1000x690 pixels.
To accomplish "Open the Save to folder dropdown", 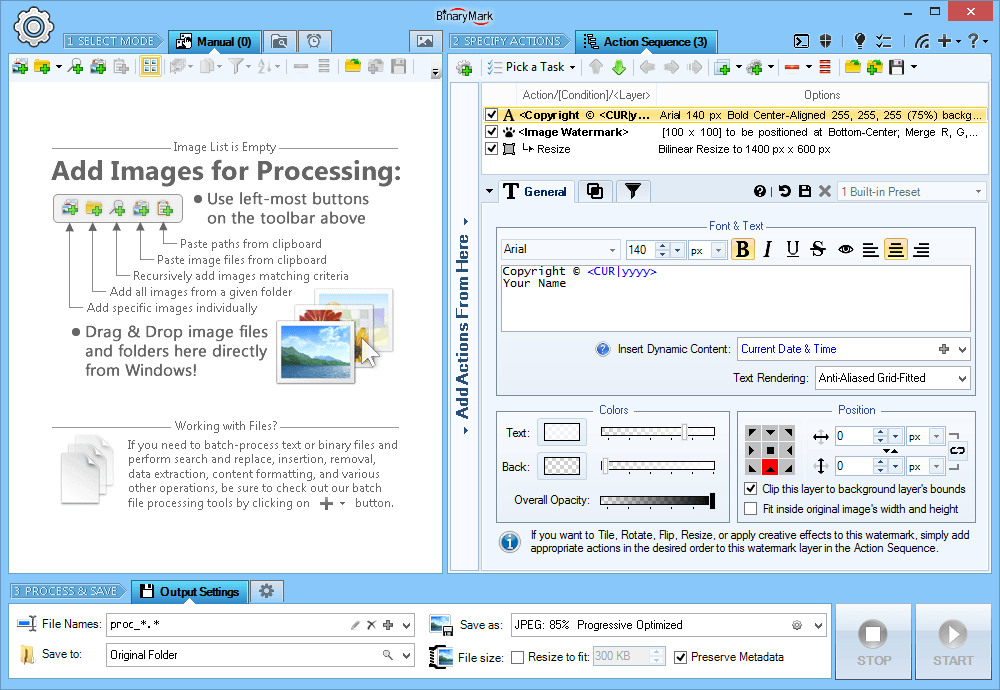I will click(406, 655).
